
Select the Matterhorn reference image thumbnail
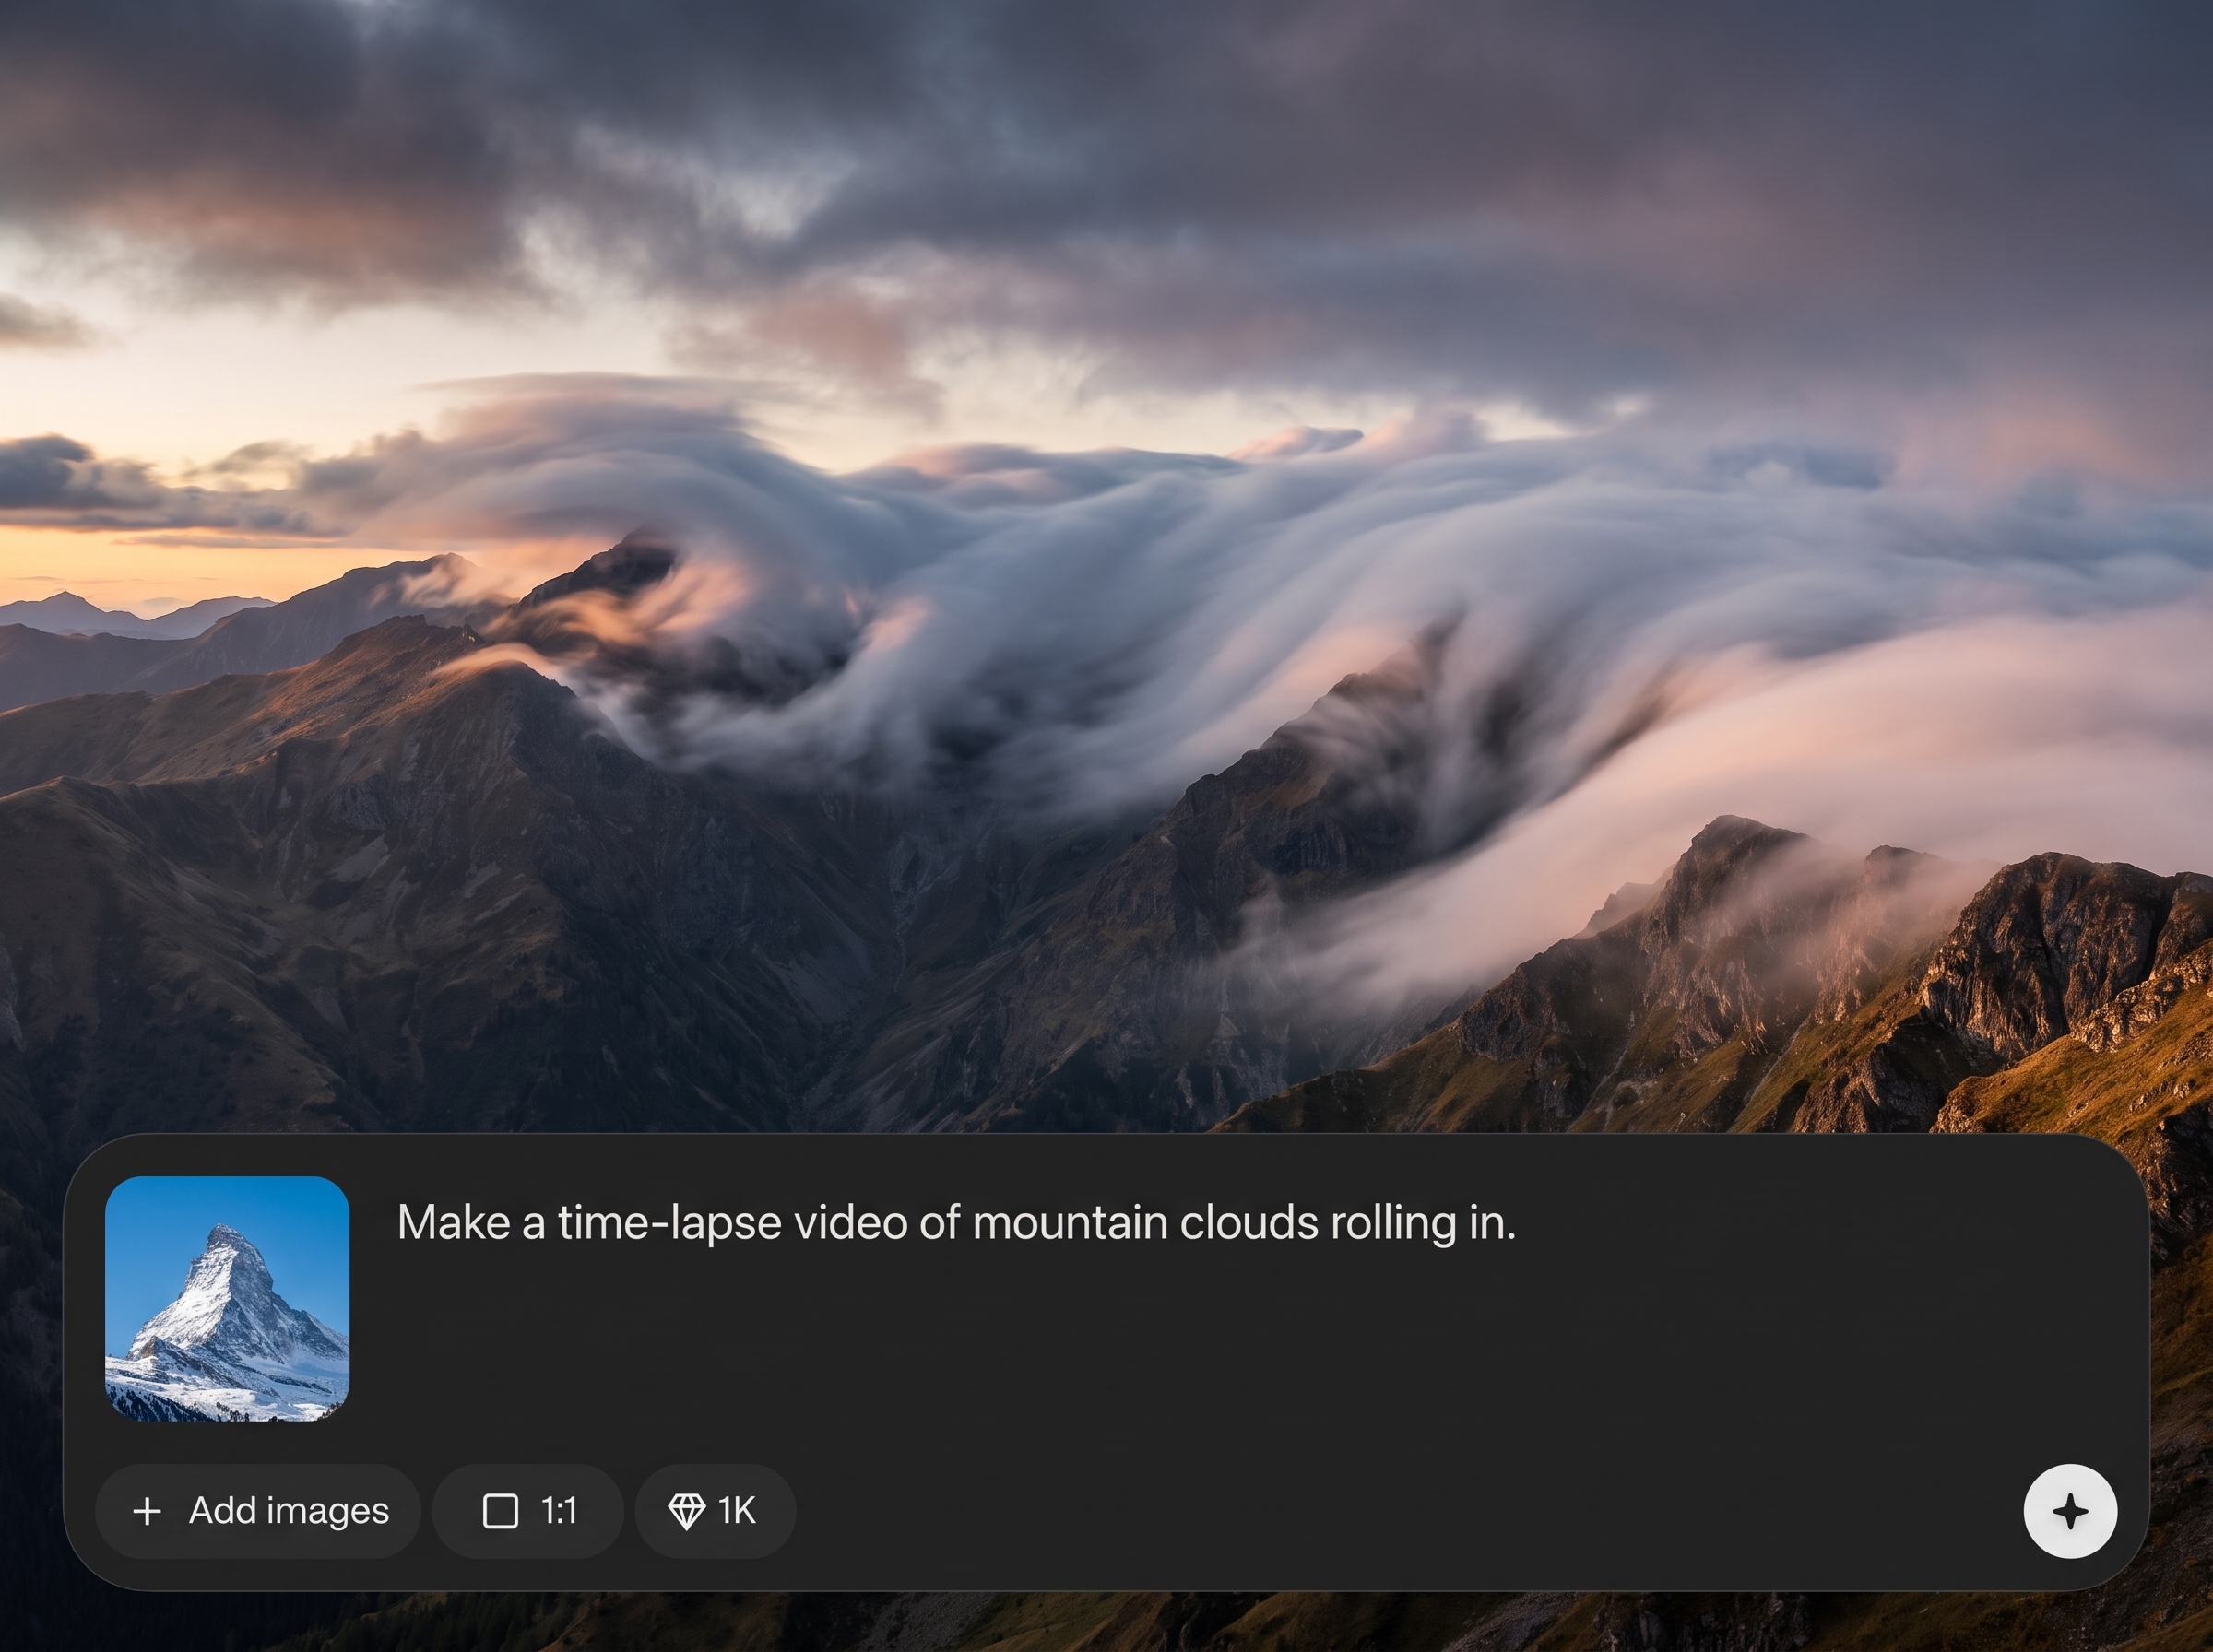pyautogui.click(x=227, y=1298)
